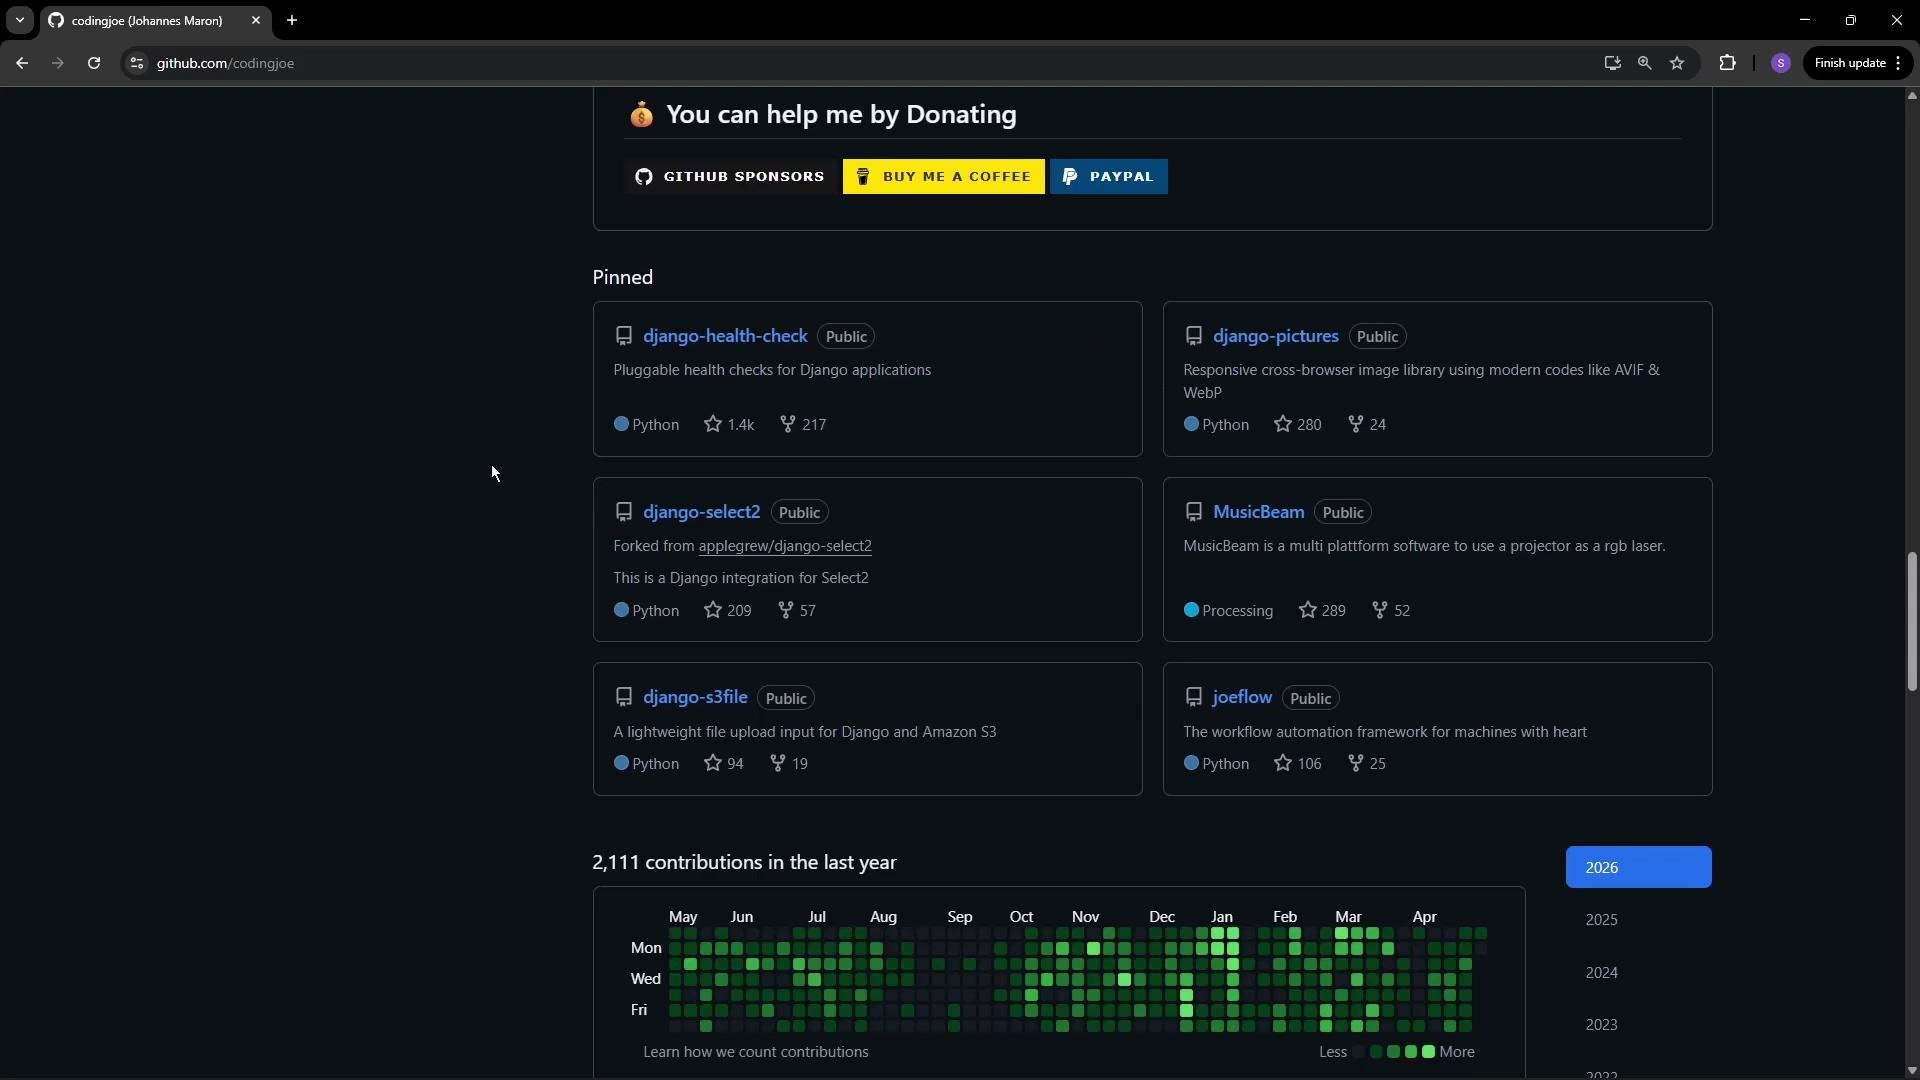The width and height of the screenshot is (1920, 1080).
Task: View site information icon in address bar
Action: pyautogui.click(x=137, y=63)
